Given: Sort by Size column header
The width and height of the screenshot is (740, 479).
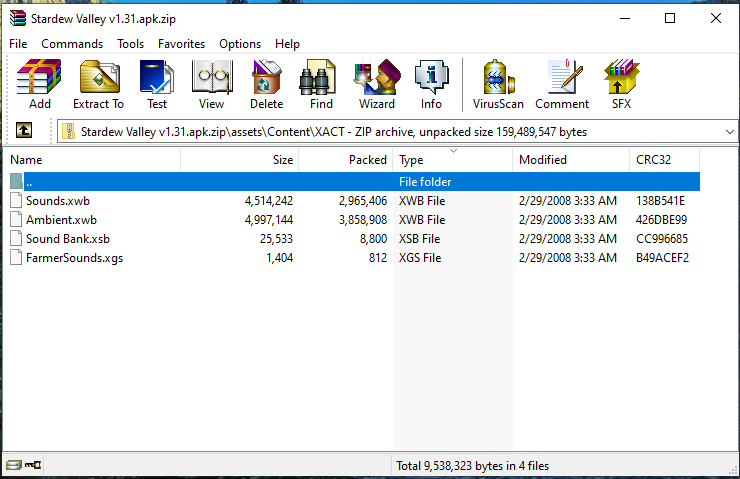Looking at the screenshot, I should [x=240, y=160].
